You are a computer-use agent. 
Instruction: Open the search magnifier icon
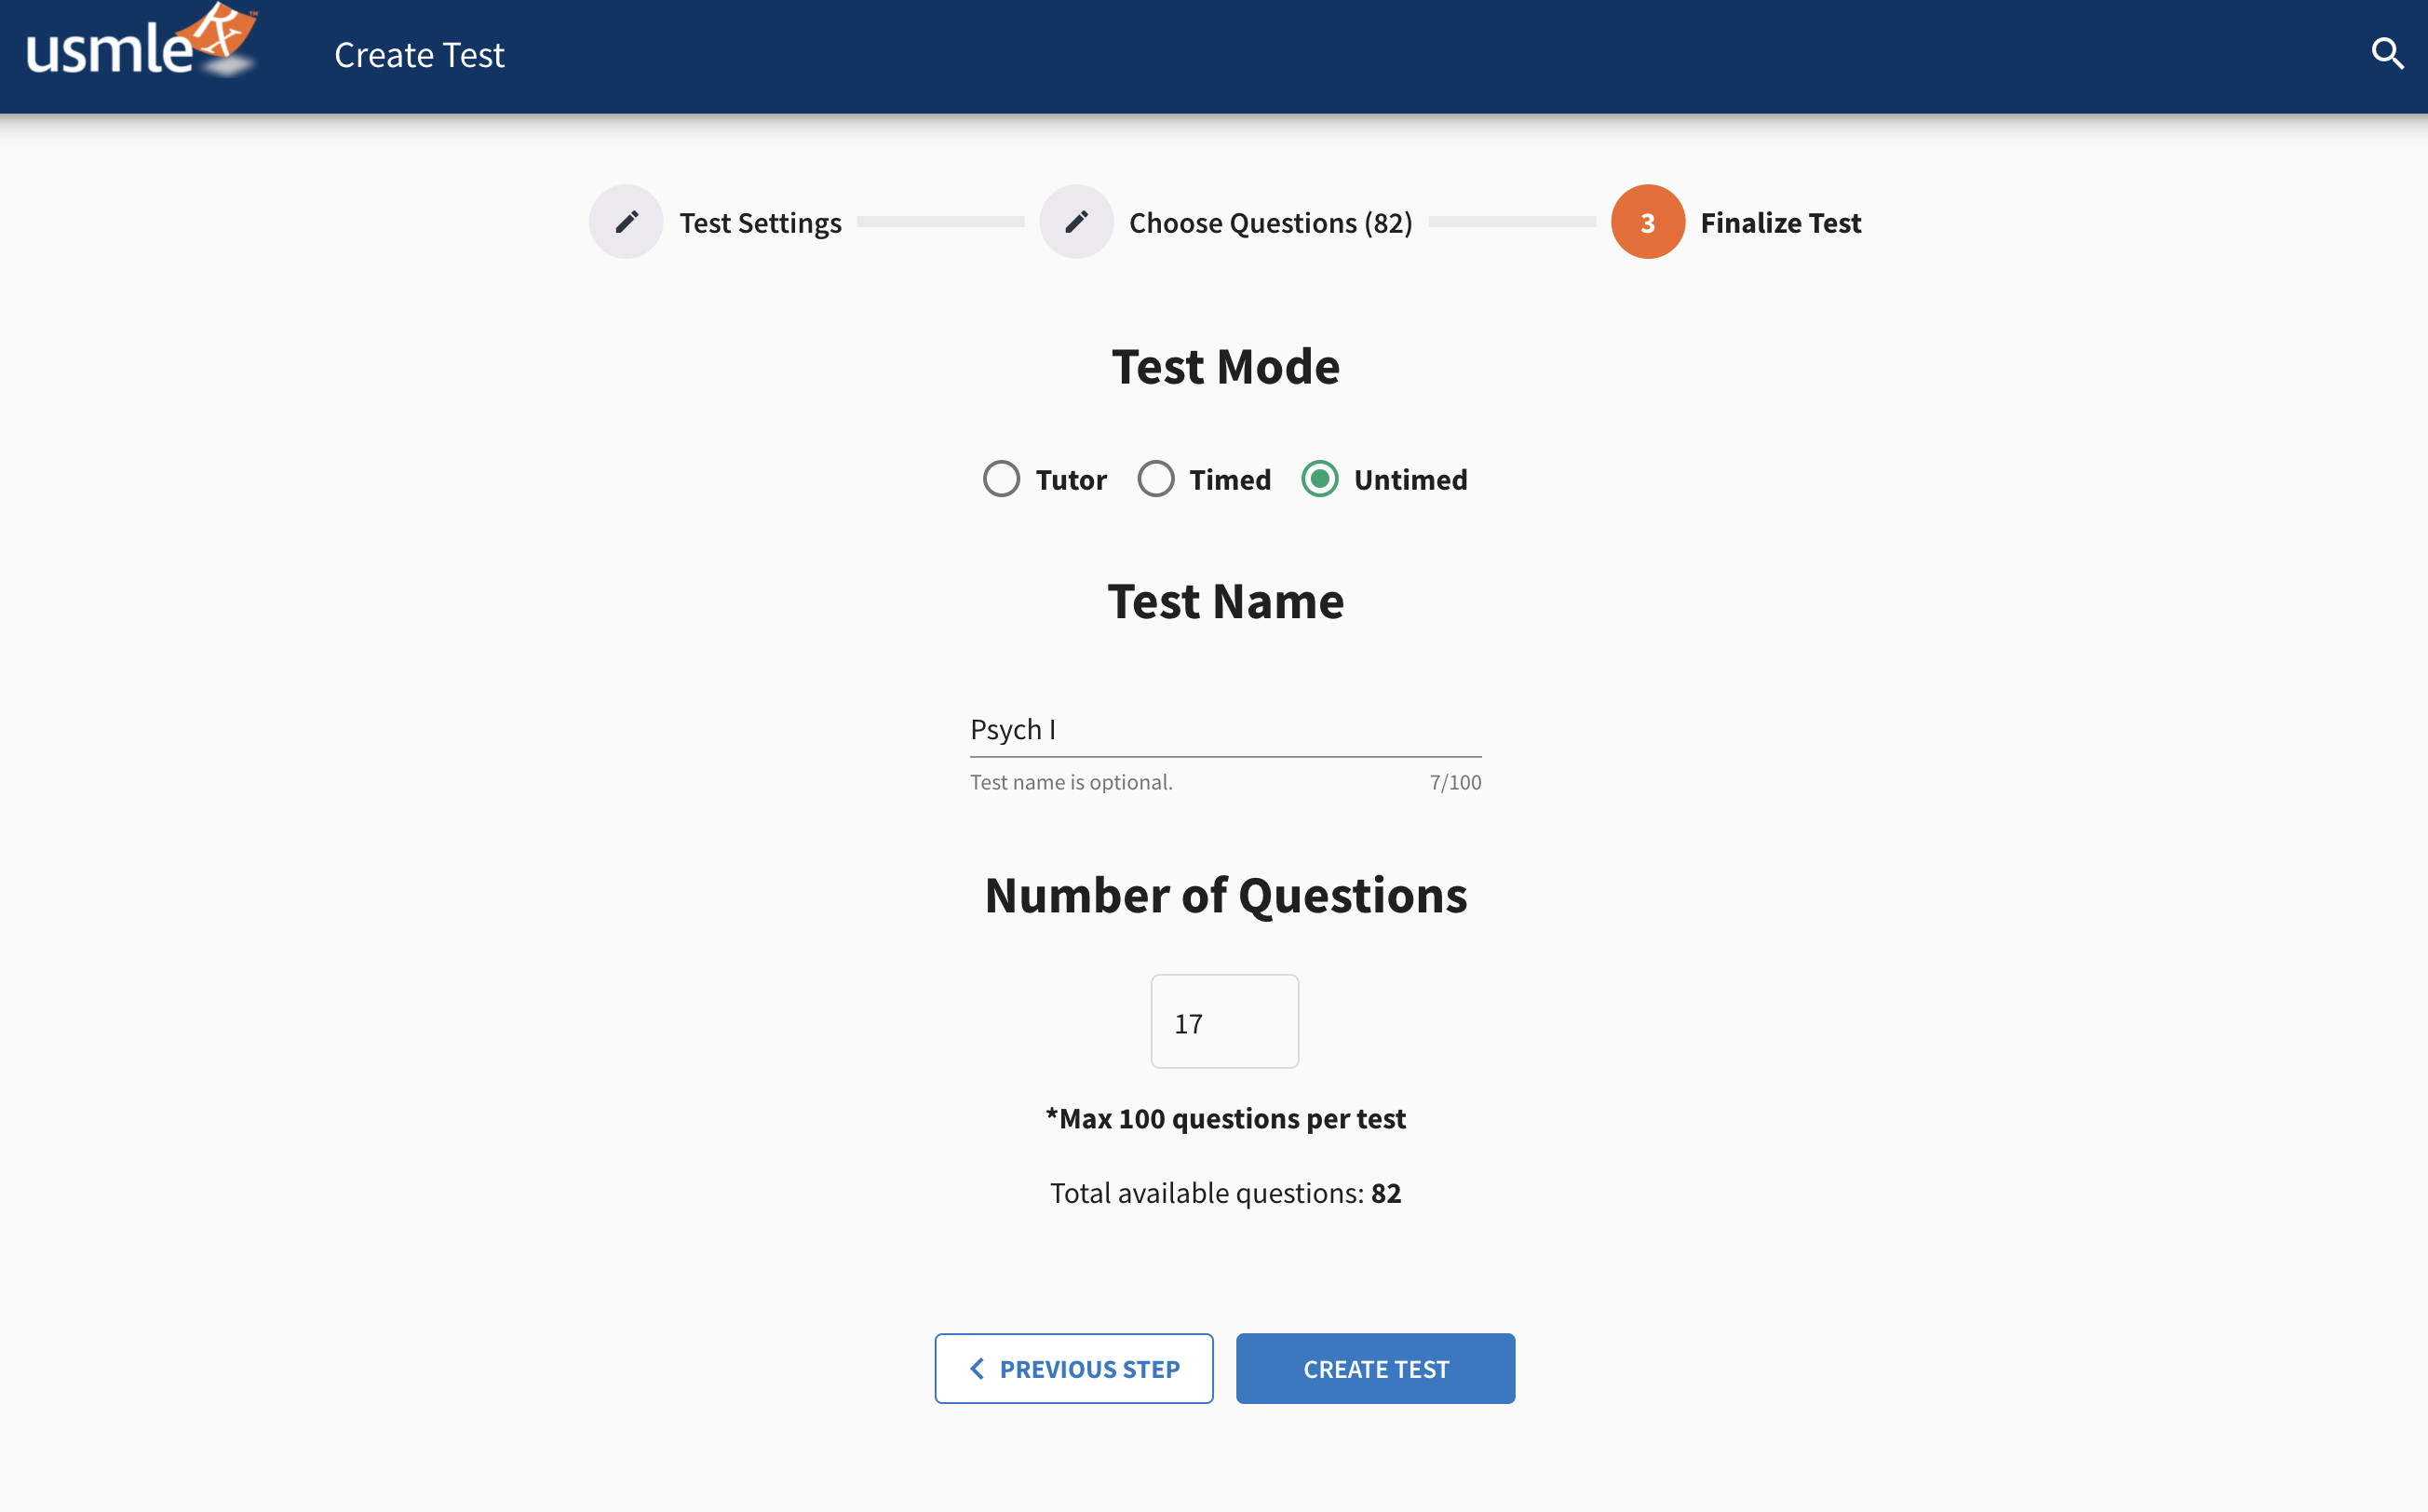pyautogui.click(x=2387, y=54)
